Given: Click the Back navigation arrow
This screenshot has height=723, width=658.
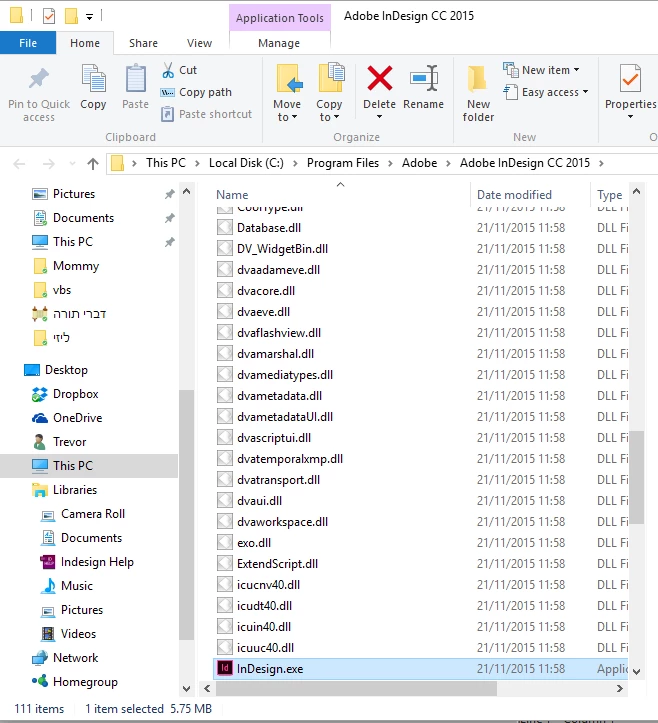Looking at the screenshot, I should click(19, 164).
